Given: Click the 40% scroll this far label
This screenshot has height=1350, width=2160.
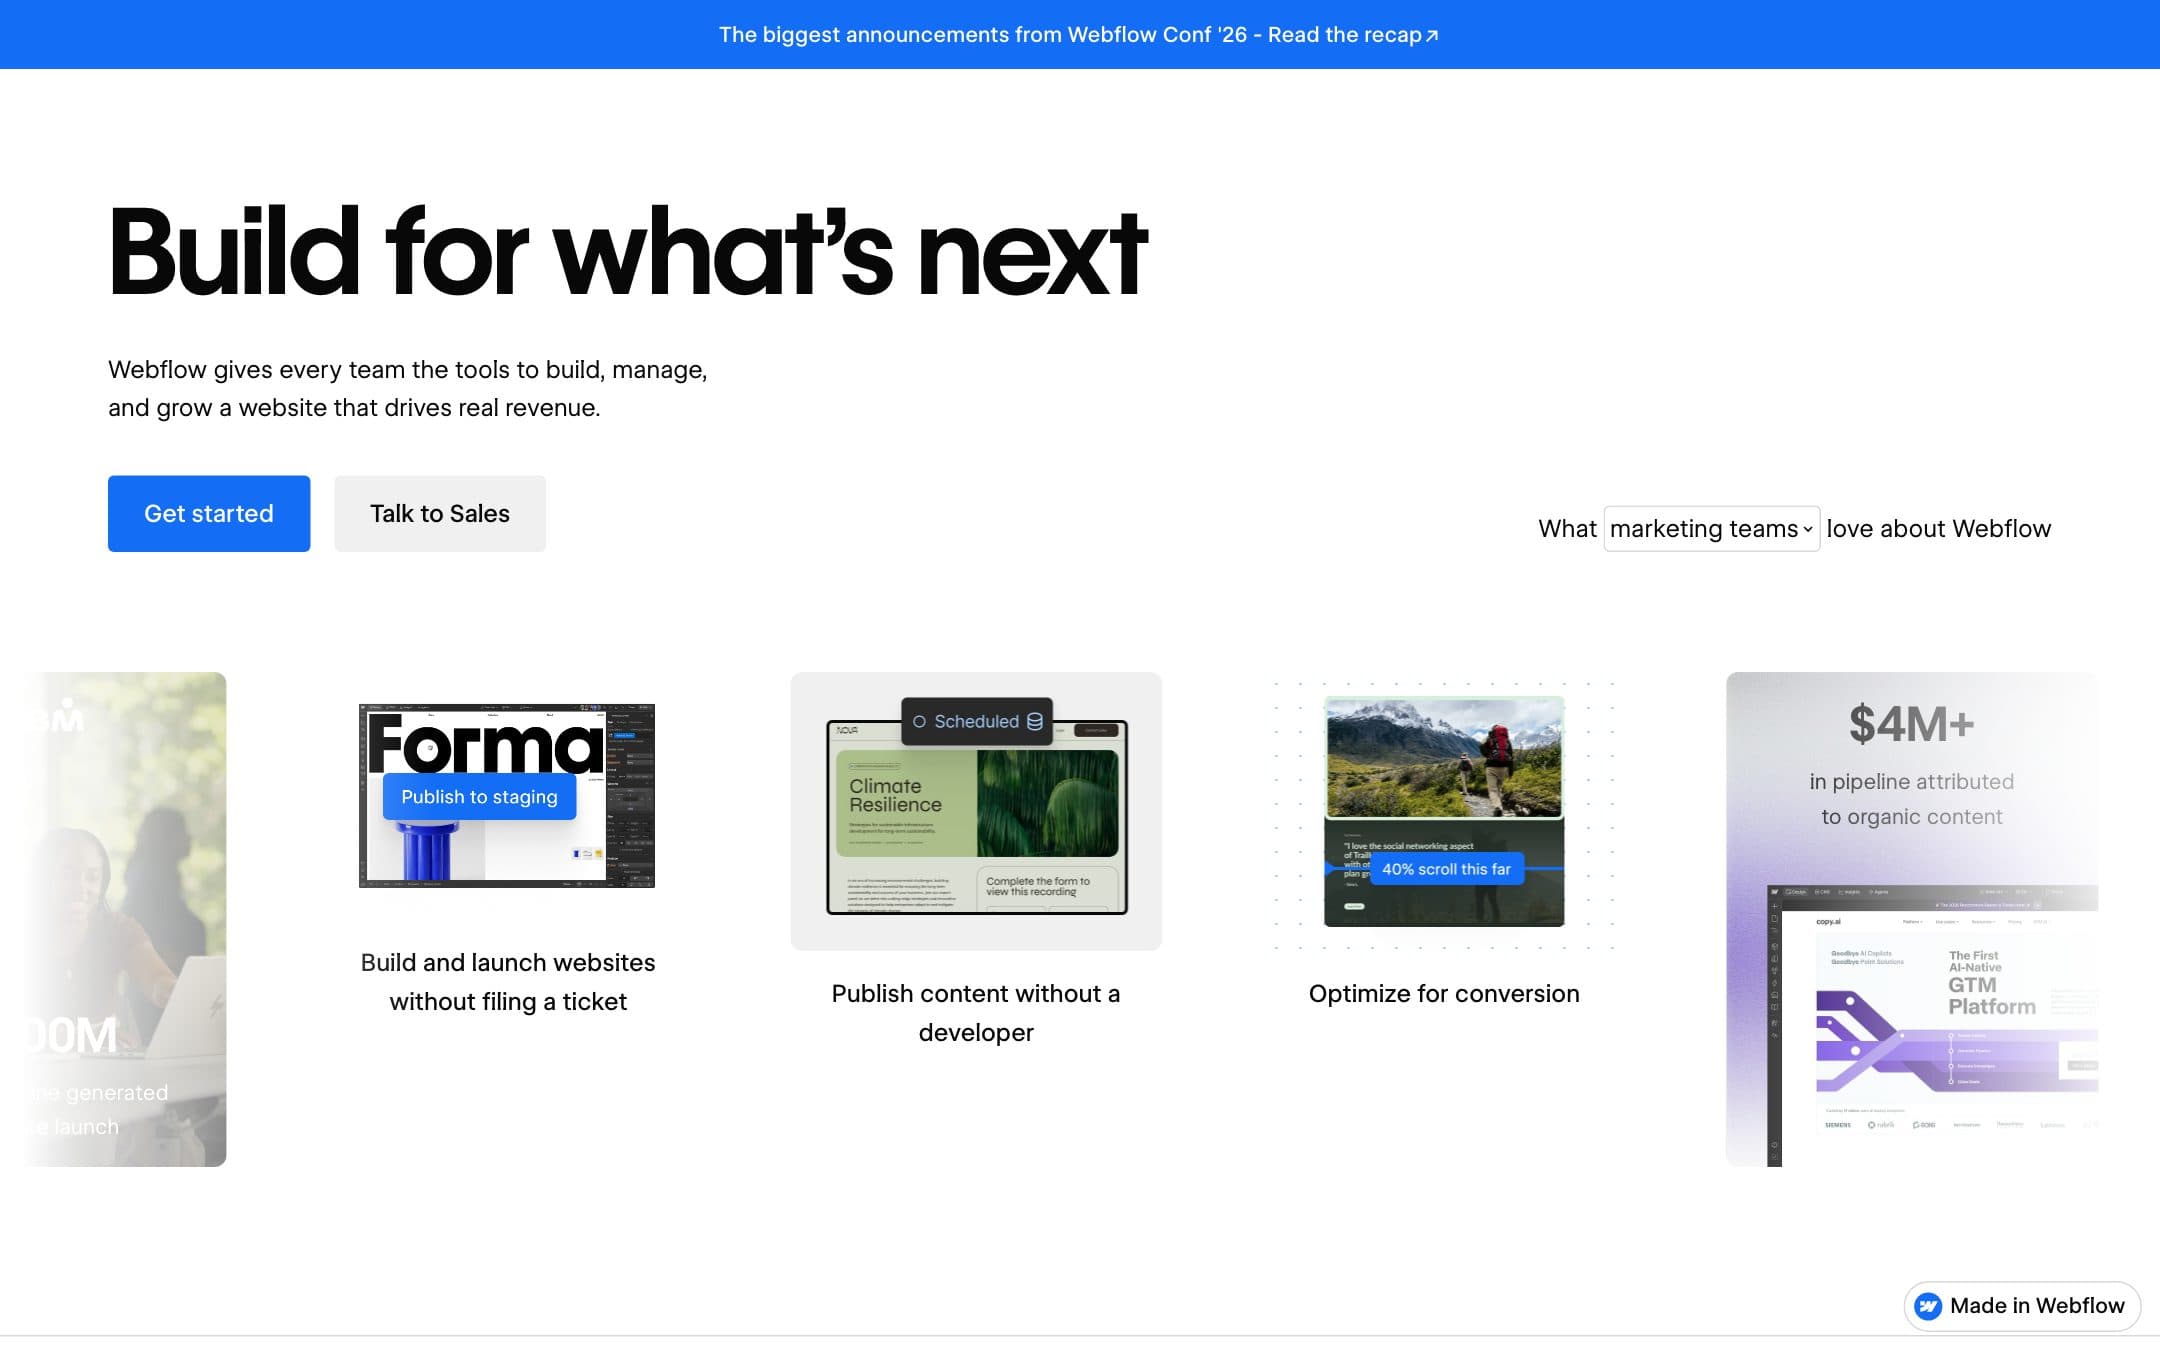Looking at the screenshot, I should tap(1446, 869).
